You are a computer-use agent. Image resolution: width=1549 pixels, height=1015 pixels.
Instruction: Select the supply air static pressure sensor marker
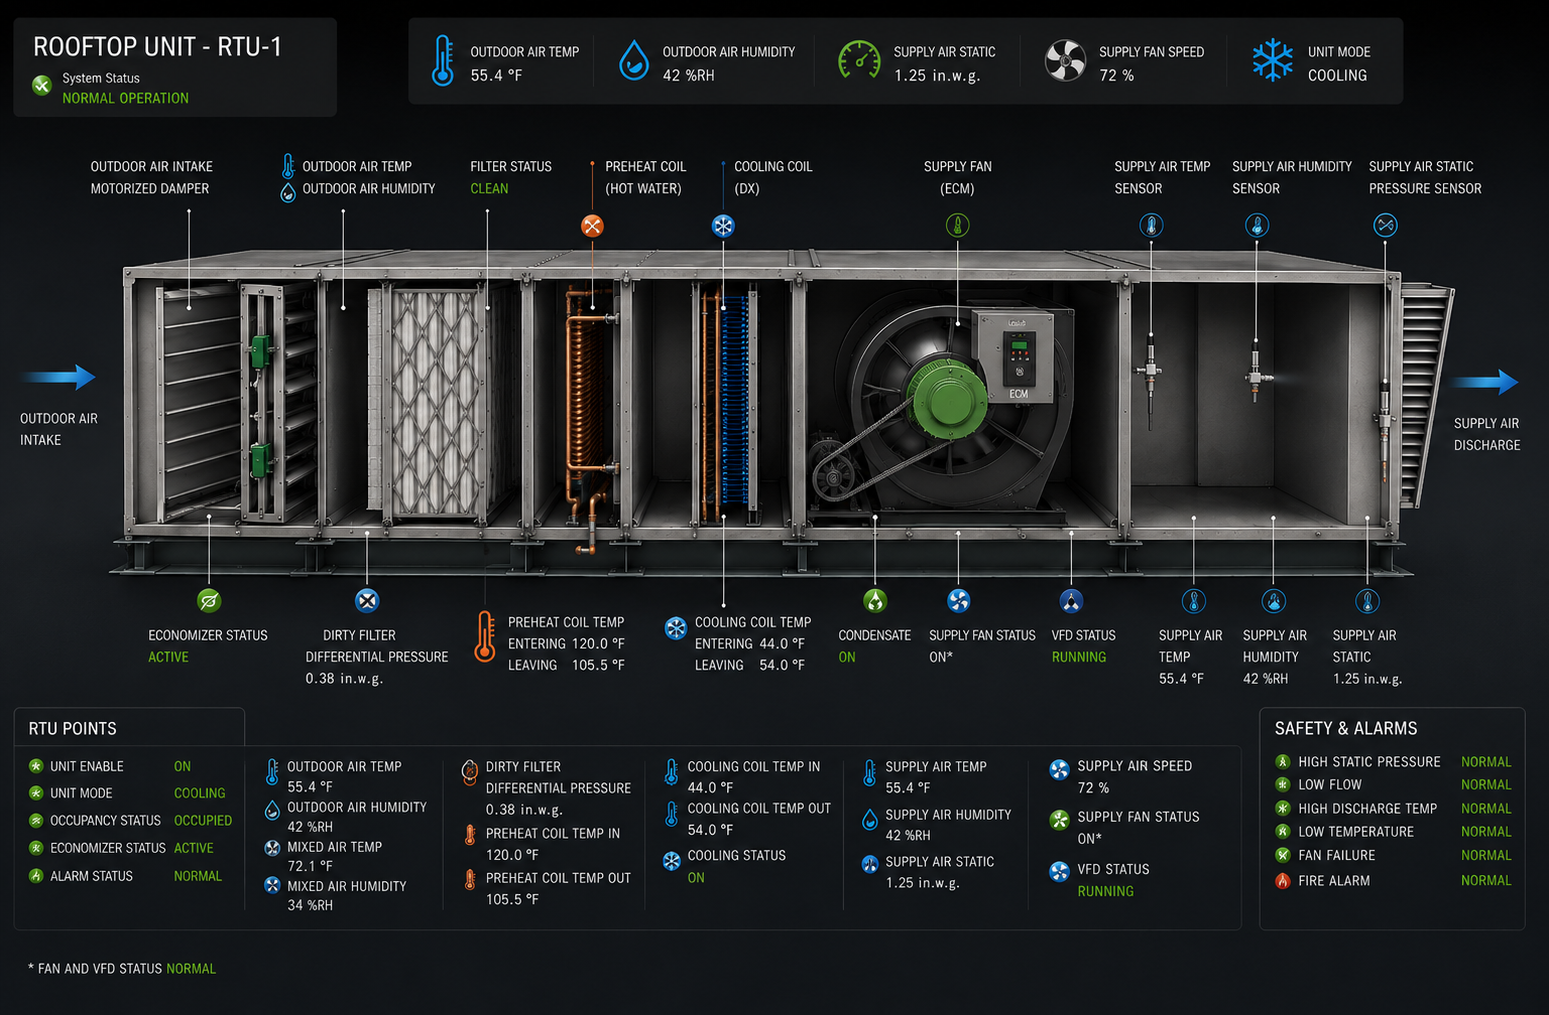1385,226
